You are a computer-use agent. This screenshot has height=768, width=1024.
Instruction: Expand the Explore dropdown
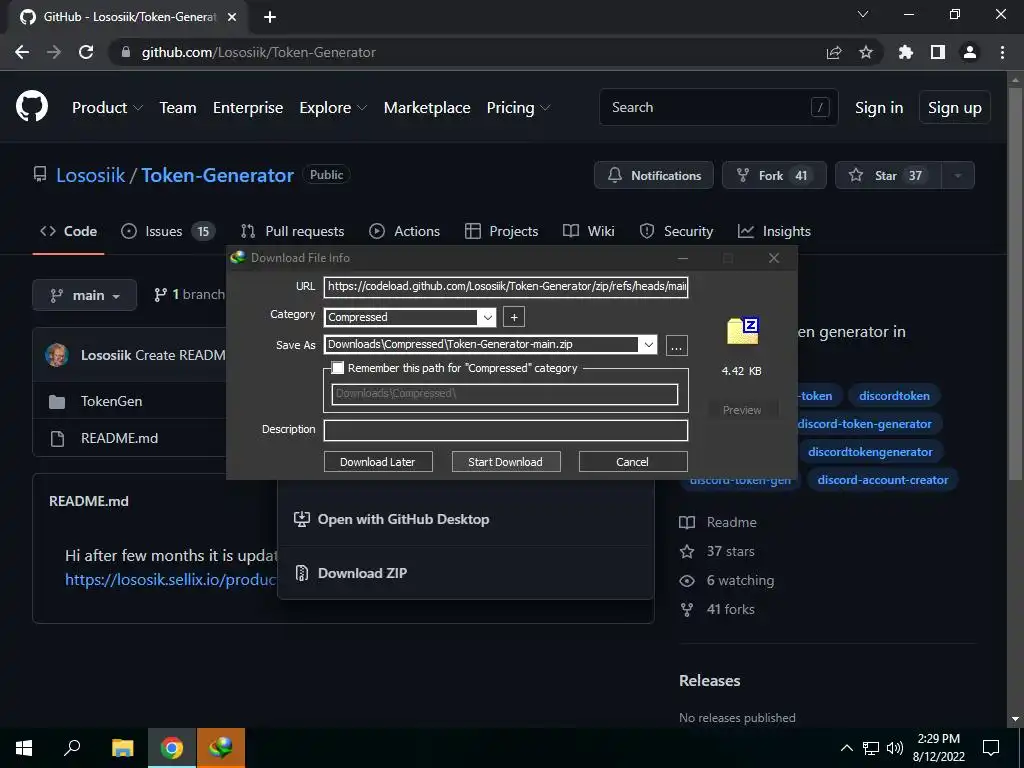point(333,108)
